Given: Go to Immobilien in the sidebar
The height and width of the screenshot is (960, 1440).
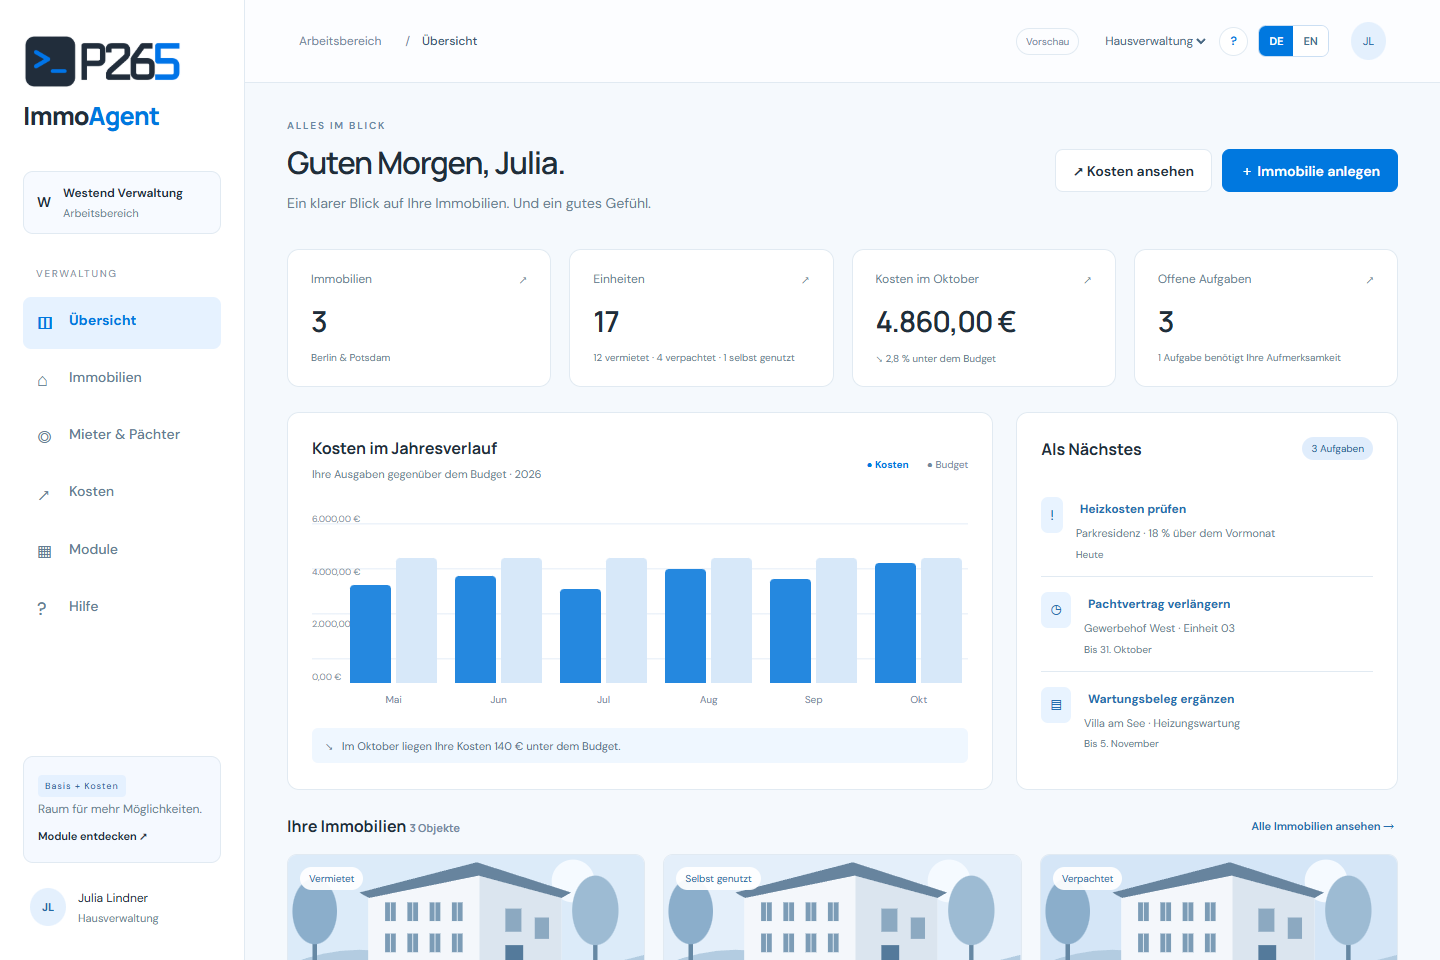Looking at the screenshot, I should pyautogui.click(x=122, y=378).
